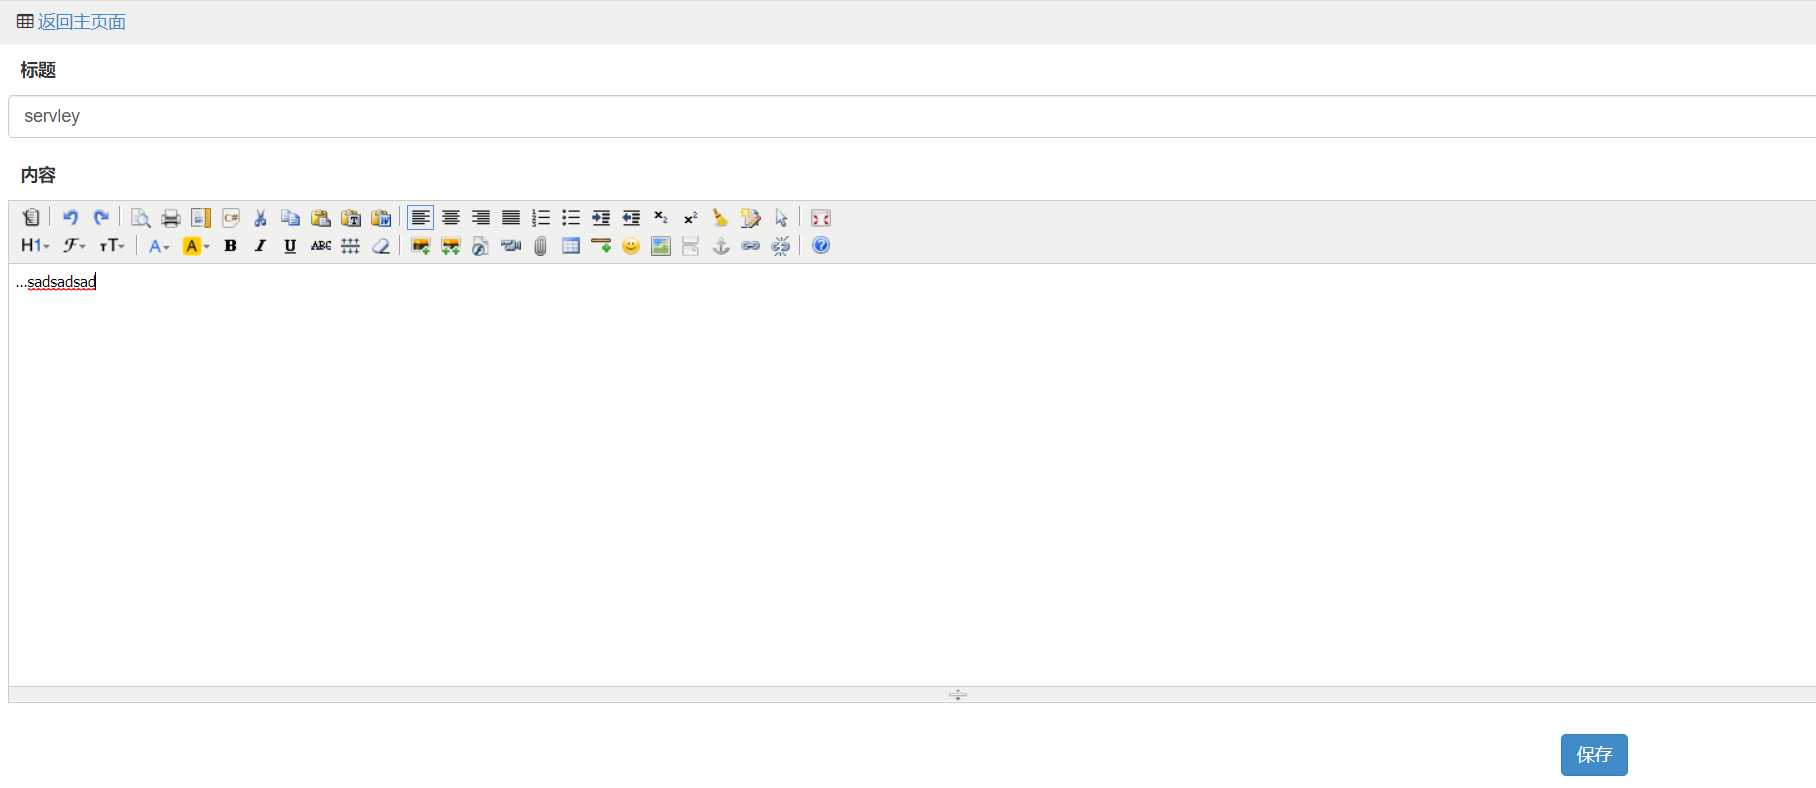Copy the selection icon
The image size is (1816, 788).
[x=291, y=217]
